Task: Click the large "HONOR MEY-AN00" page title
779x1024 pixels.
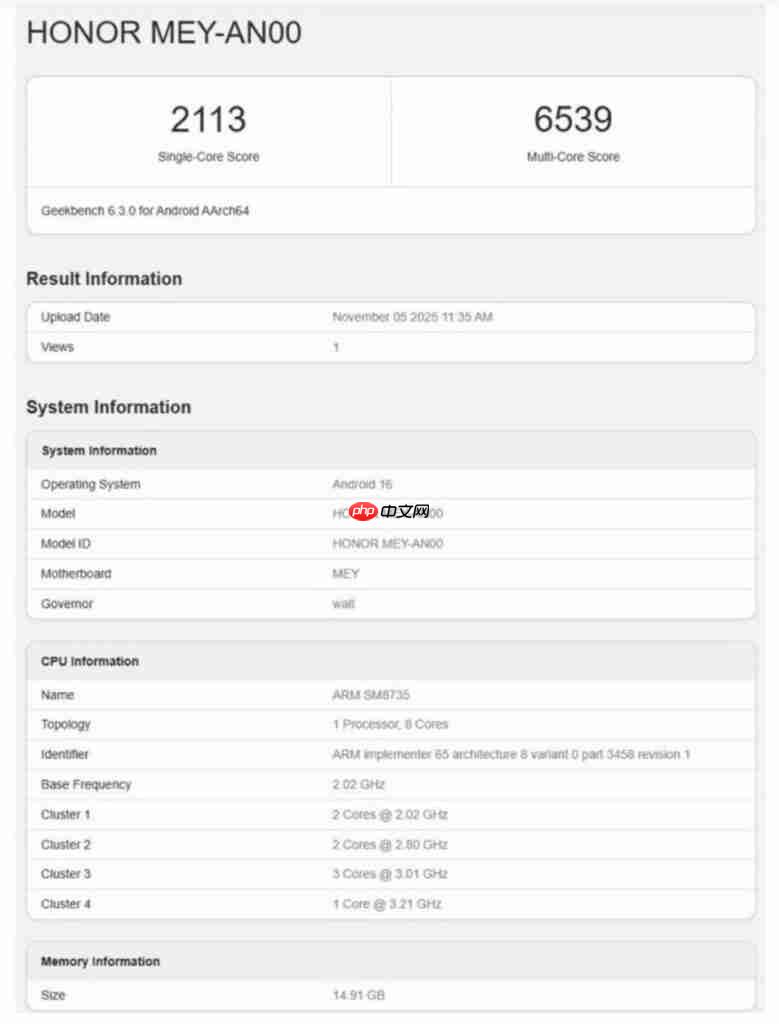Action: (164, 33)
